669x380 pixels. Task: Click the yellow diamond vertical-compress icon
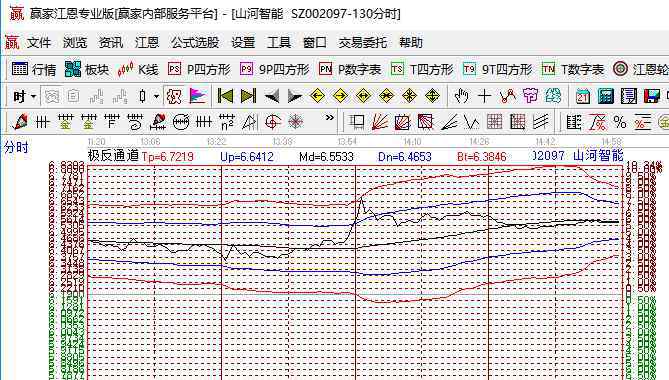point(409,96)
